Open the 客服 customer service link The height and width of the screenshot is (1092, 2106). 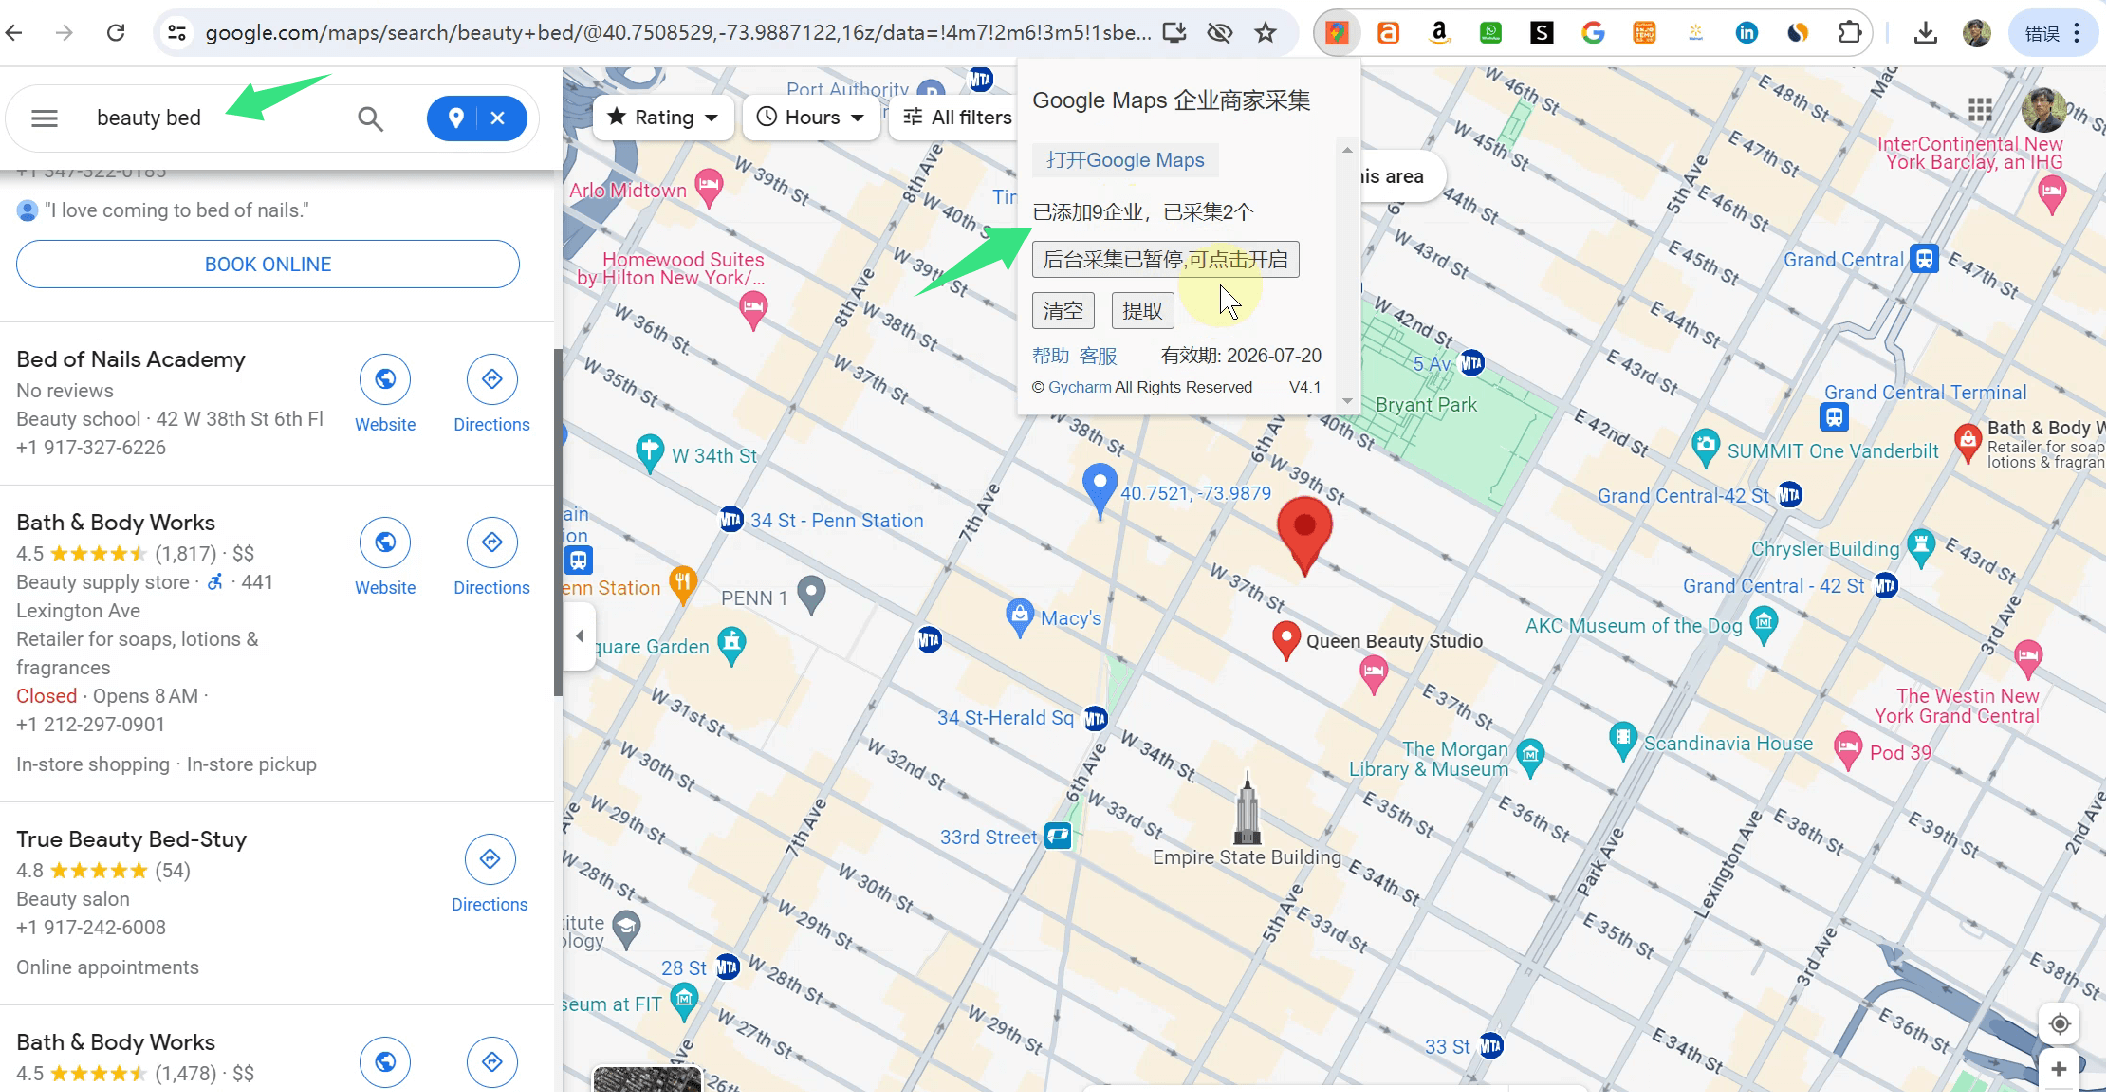[1098, 356]
